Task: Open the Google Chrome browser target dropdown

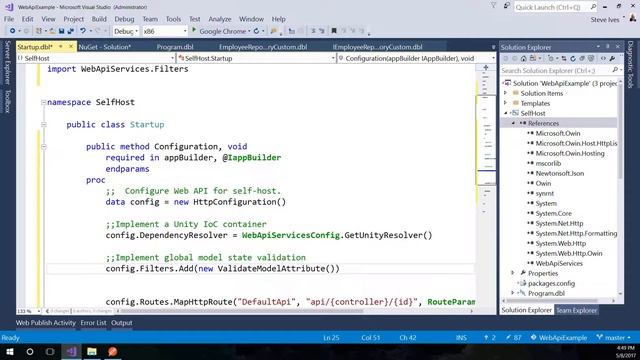Action: pyautogui.click(x=249, y=31)
